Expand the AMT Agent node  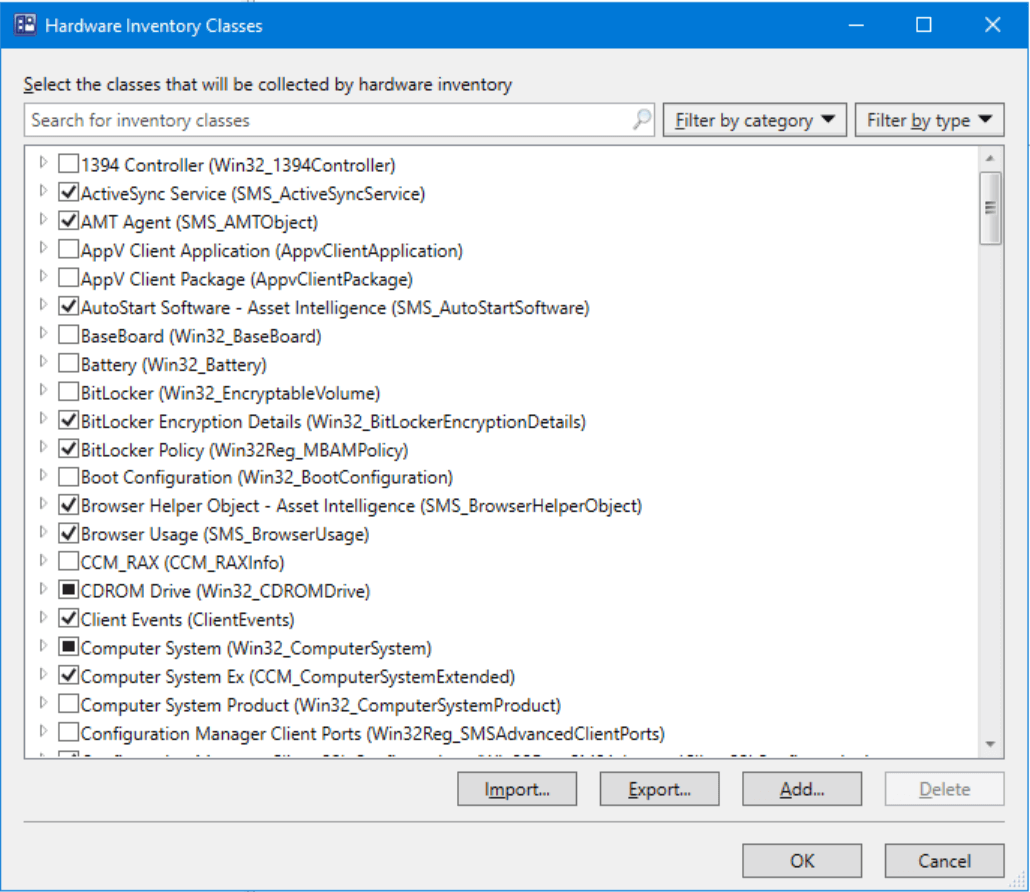(43, 219)
